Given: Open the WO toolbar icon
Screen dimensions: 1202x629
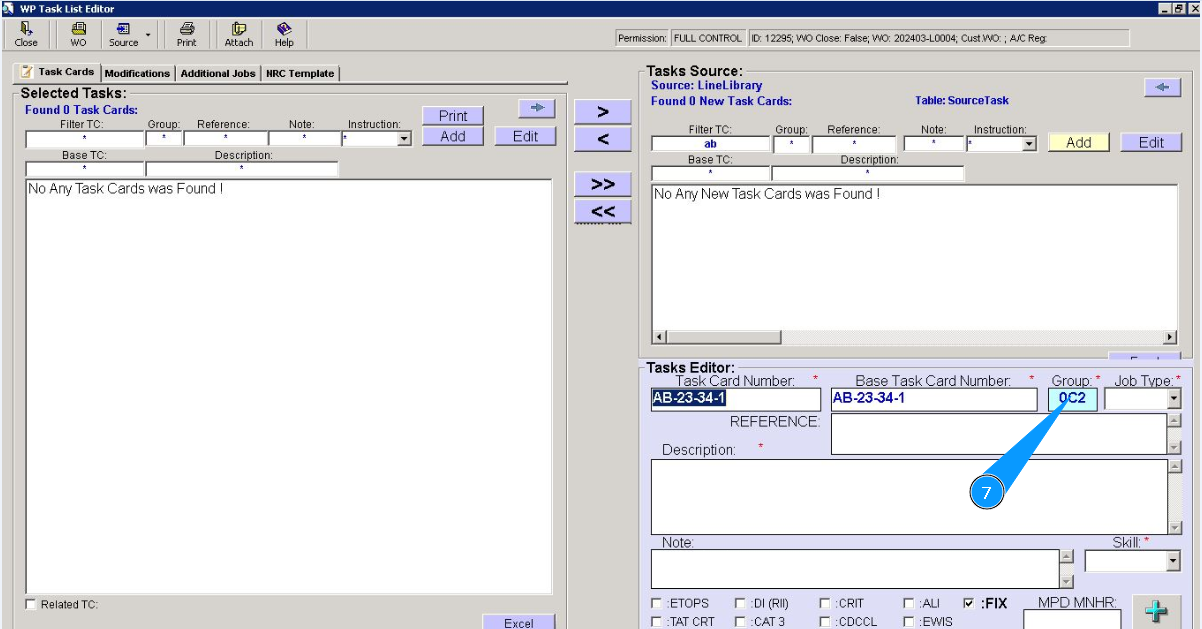Looking at the screenshot, I should [x=78, y=34].
